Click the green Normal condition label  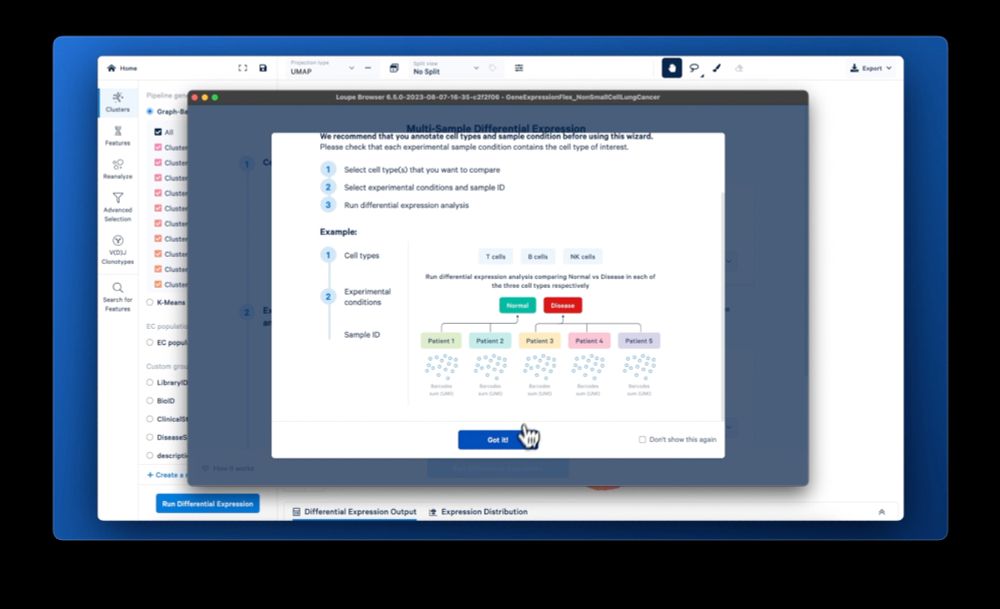click(517, 305)
